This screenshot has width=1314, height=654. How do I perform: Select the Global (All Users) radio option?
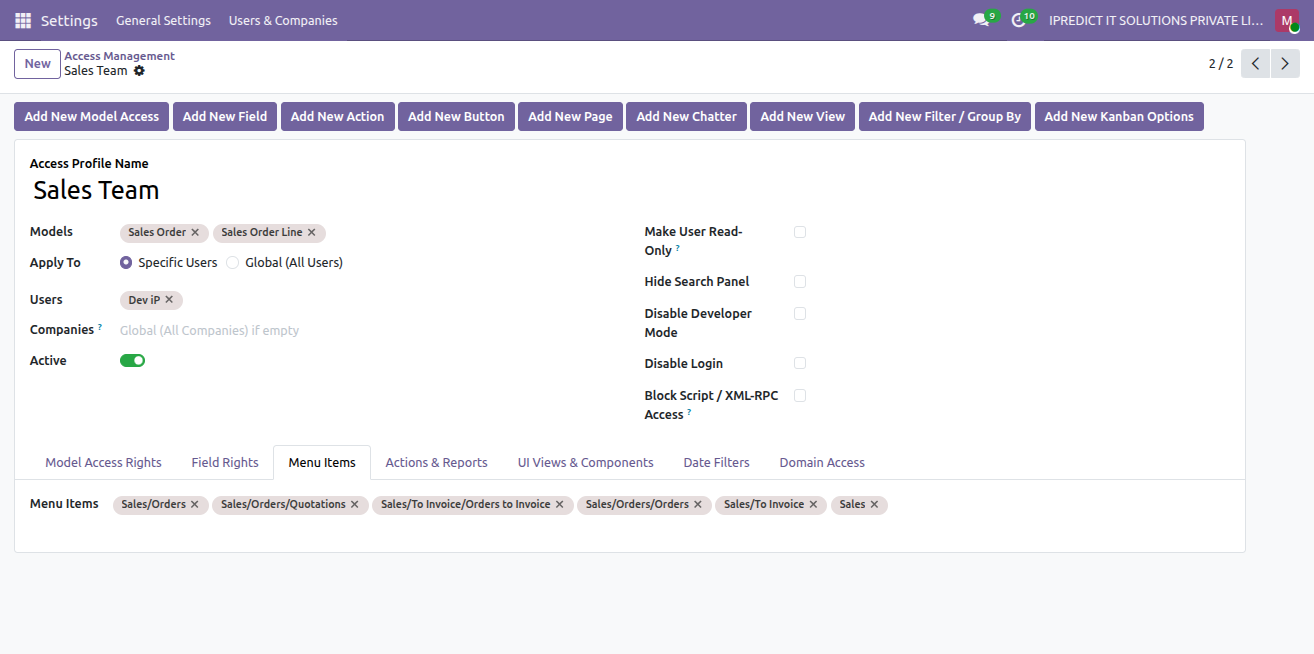point(233,263)
